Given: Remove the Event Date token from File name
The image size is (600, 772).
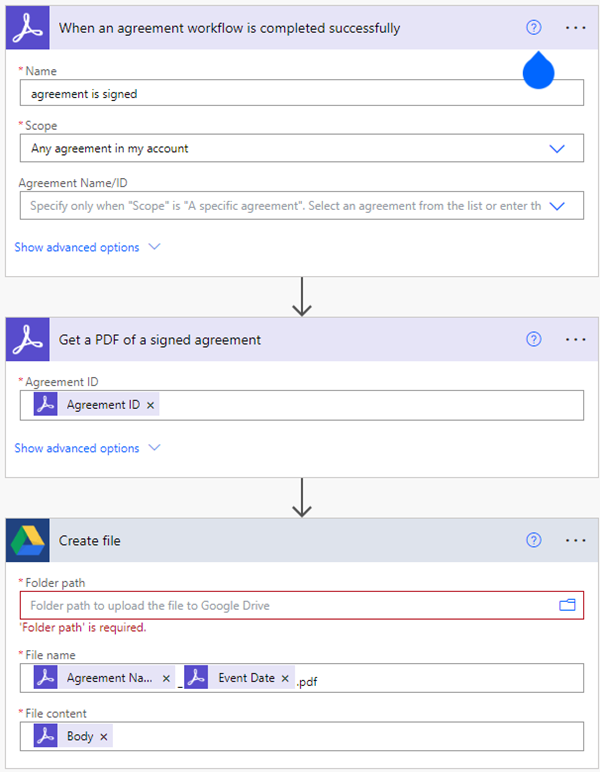Looking at the screenshot, I should point(285,678).
